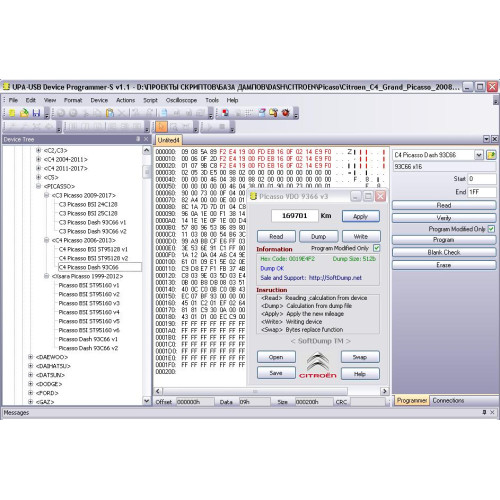
Task: Click the Paste clipboard toolbar icon
Action: click(x=109, y=113)
